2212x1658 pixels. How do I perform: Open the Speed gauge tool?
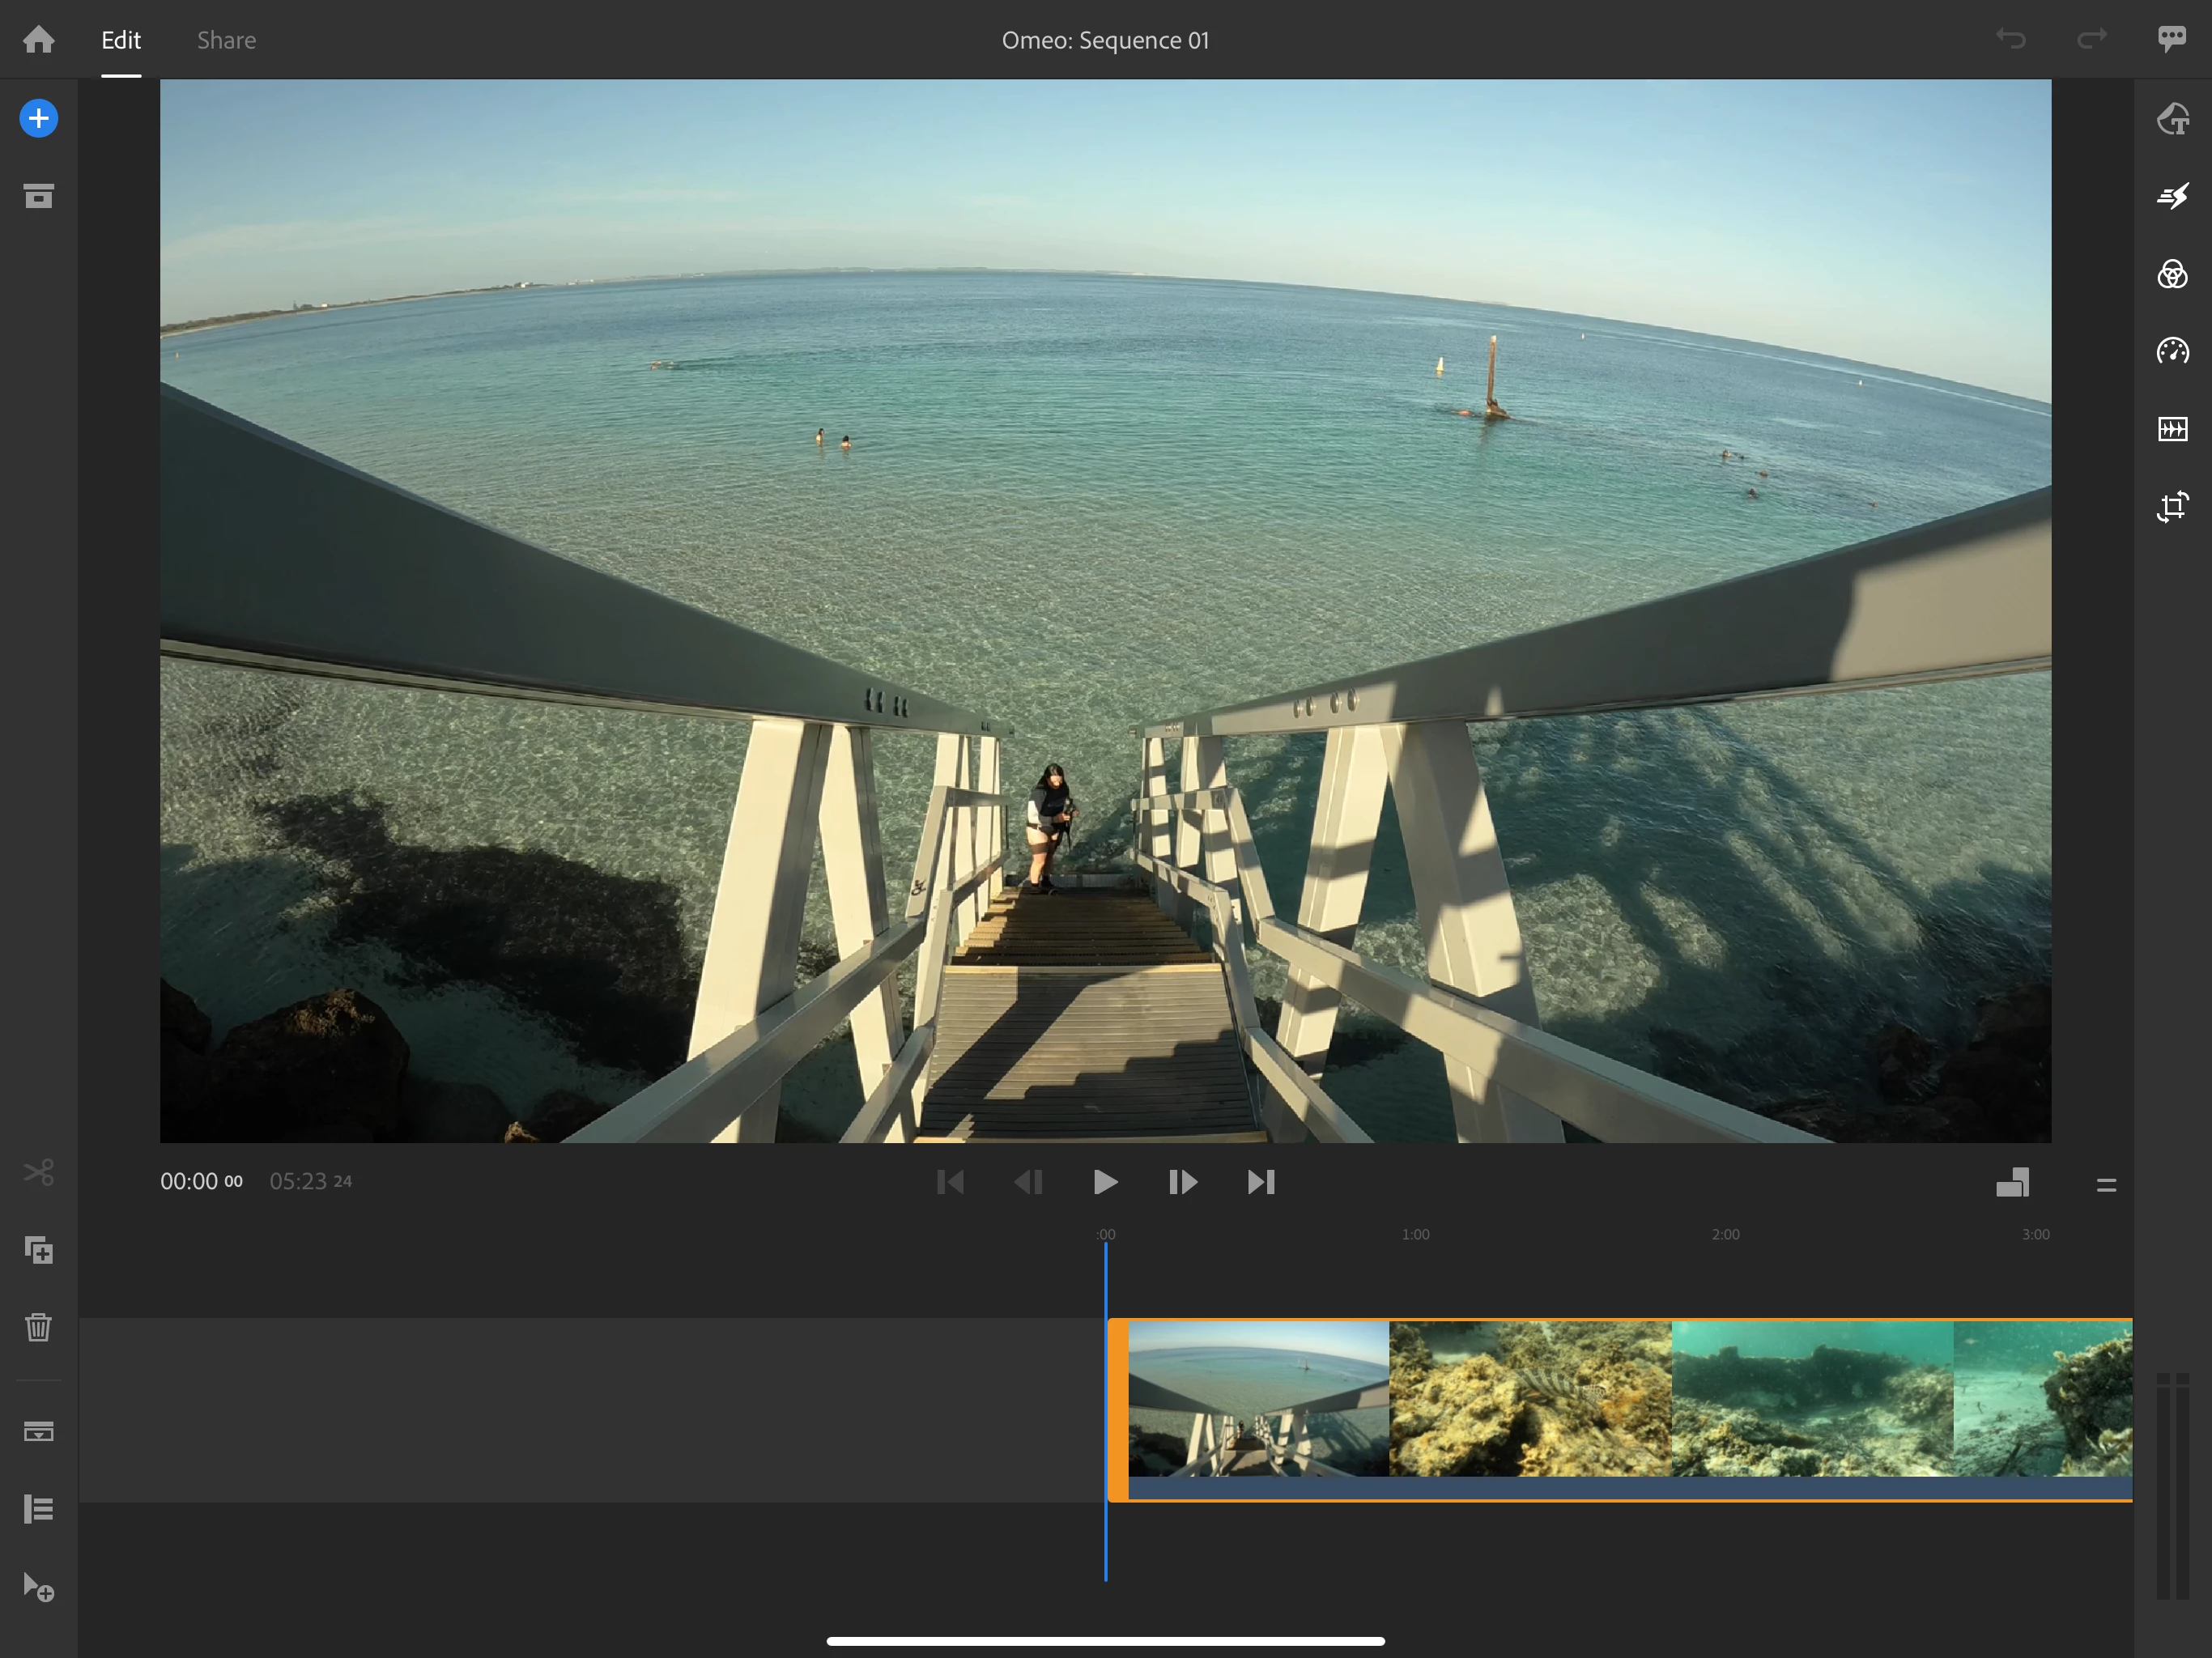tap(2172, 351)
